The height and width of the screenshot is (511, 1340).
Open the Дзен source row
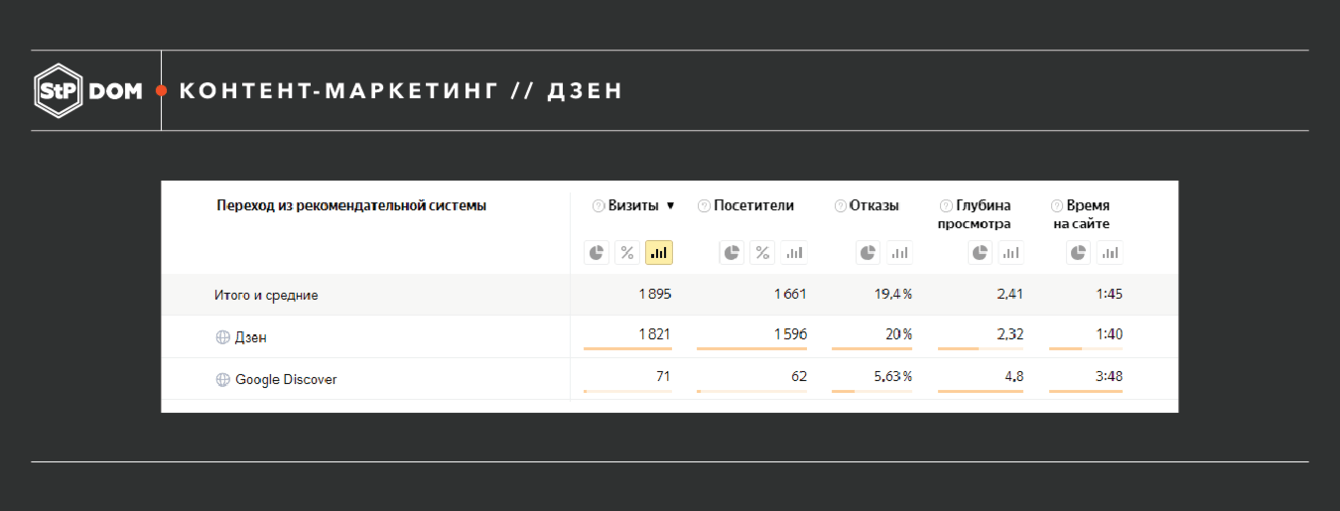coord(251,338)
